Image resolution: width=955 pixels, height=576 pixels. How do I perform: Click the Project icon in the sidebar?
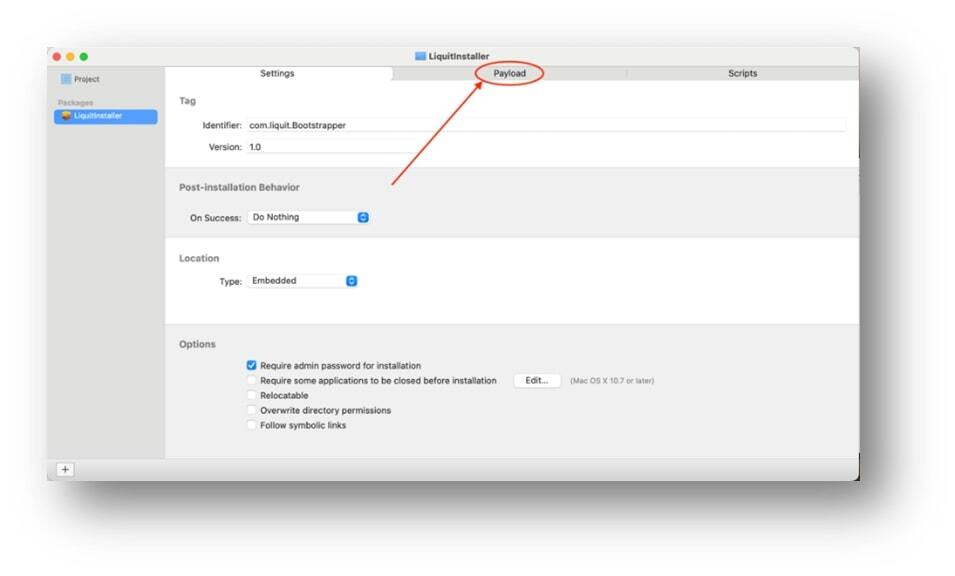(x=70, y=78)
